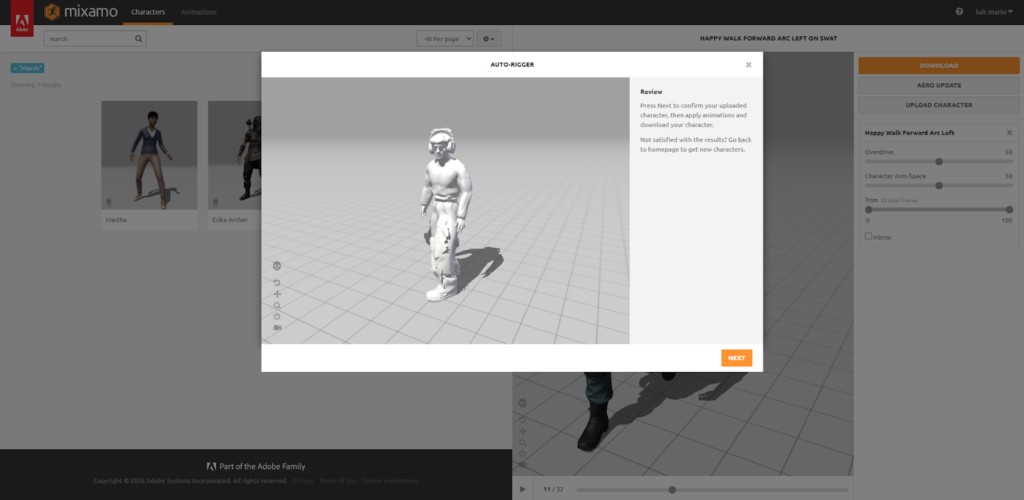Toggle skeleton view skull icon in Auto-Rigger dialog

tap(277, 266)
